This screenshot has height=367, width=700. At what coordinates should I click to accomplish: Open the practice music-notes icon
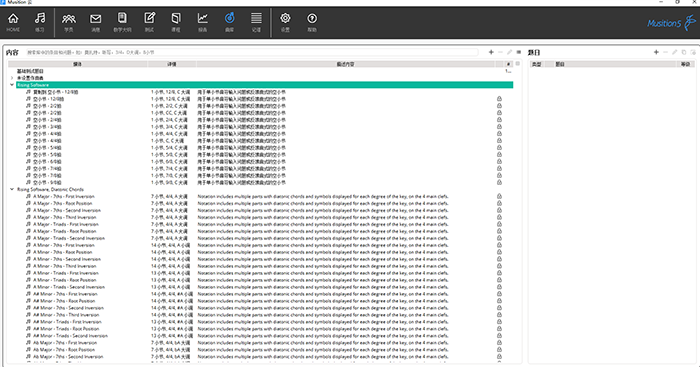click(40, 22)
